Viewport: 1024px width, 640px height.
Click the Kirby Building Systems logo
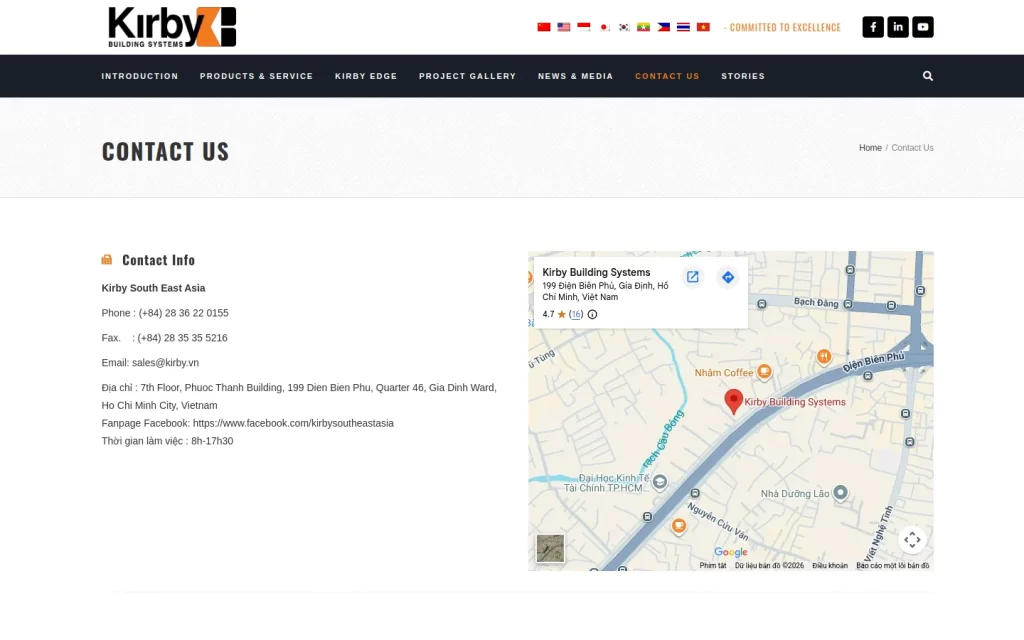tap(172, 27)
